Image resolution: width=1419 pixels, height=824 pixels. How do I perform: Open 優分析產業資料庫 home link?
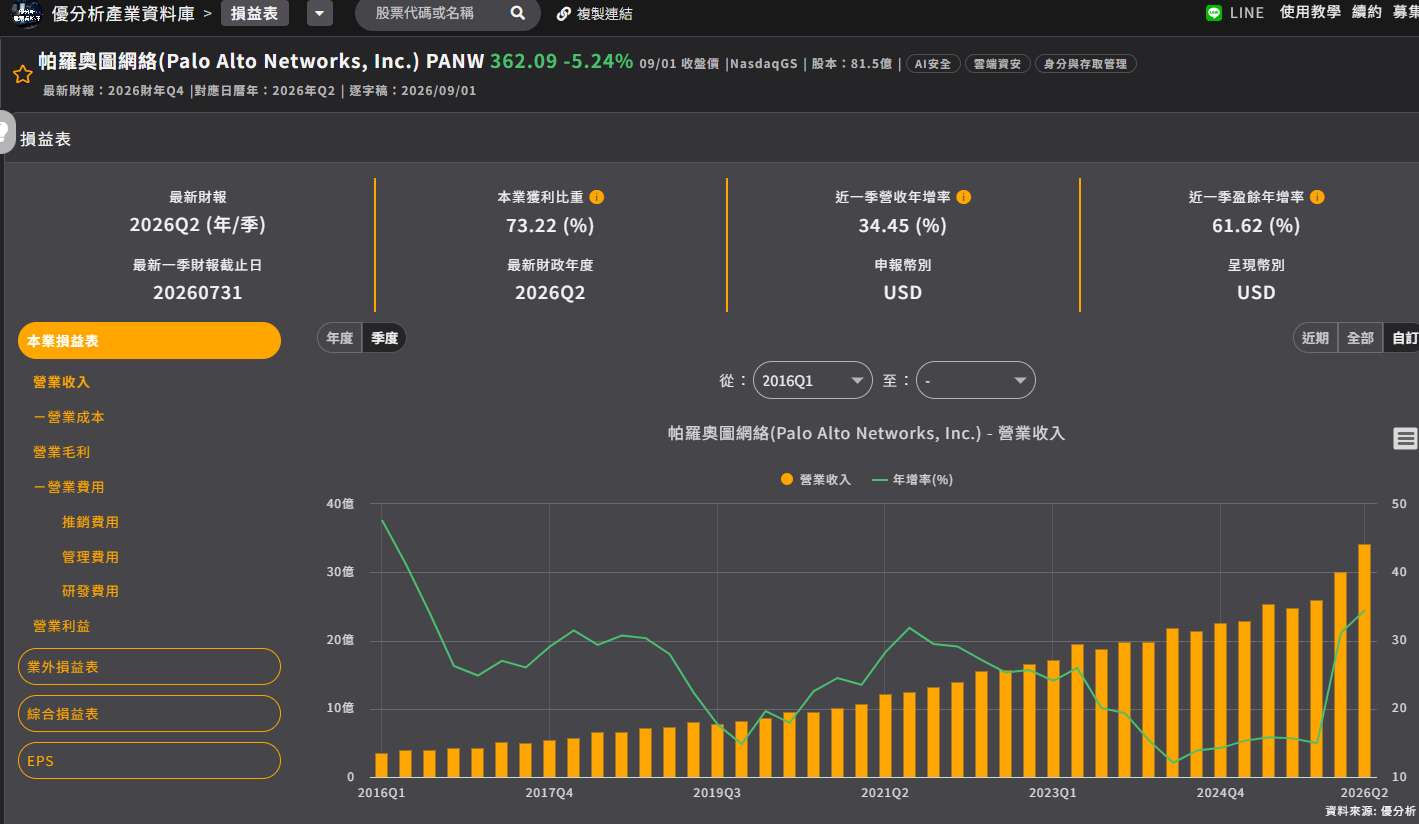click(123, 13)
